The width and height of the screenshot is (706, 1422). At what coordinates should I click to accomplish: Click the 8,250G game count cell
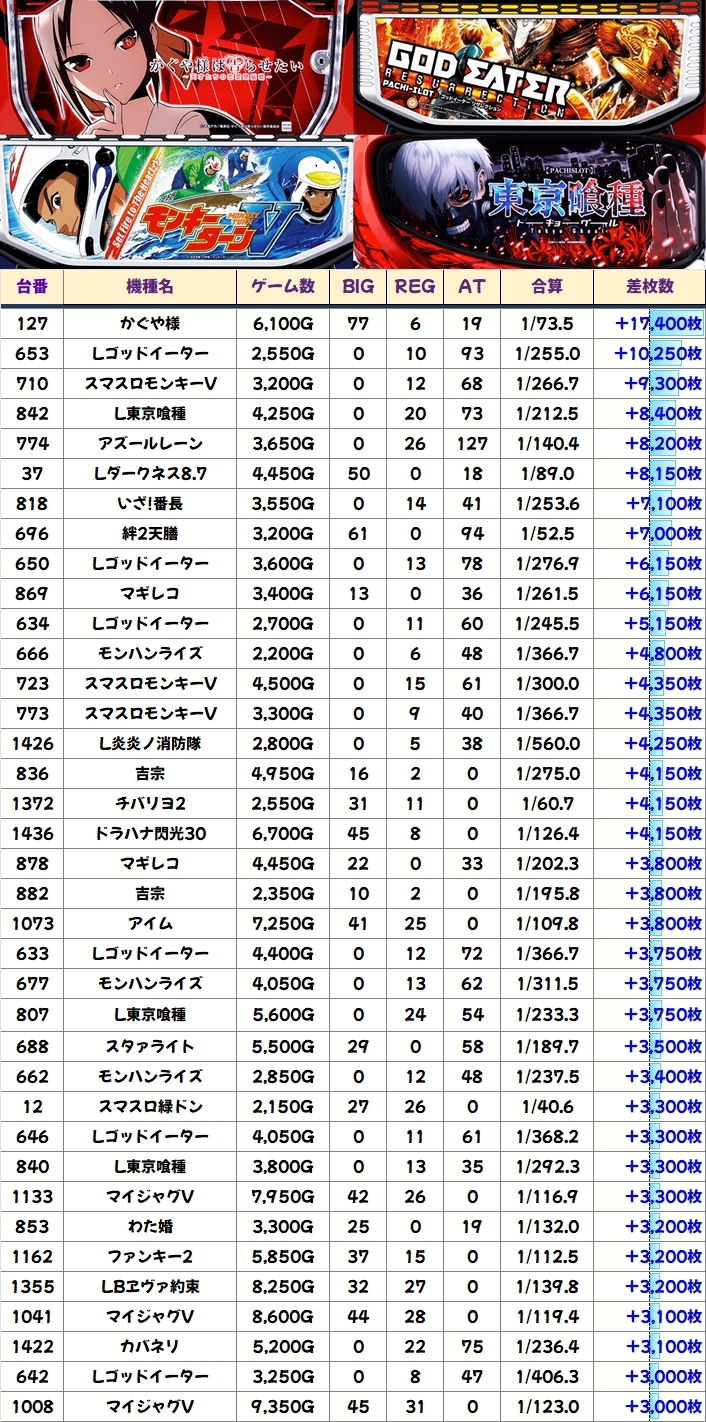point(283,1286)
